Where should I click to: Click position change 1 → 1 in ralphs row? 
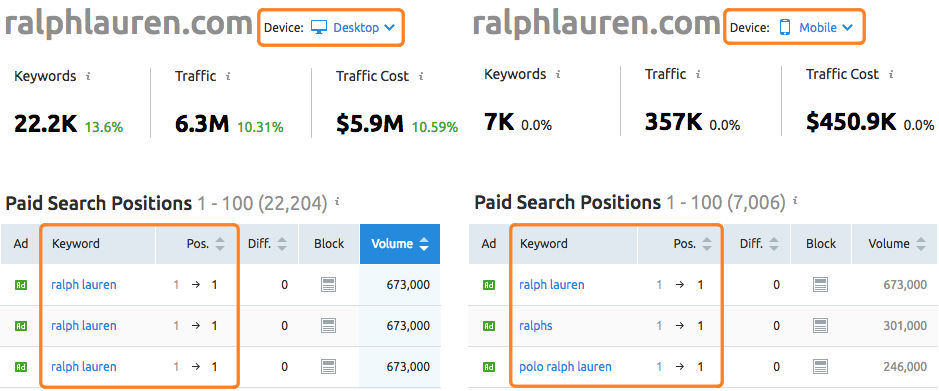680,326
